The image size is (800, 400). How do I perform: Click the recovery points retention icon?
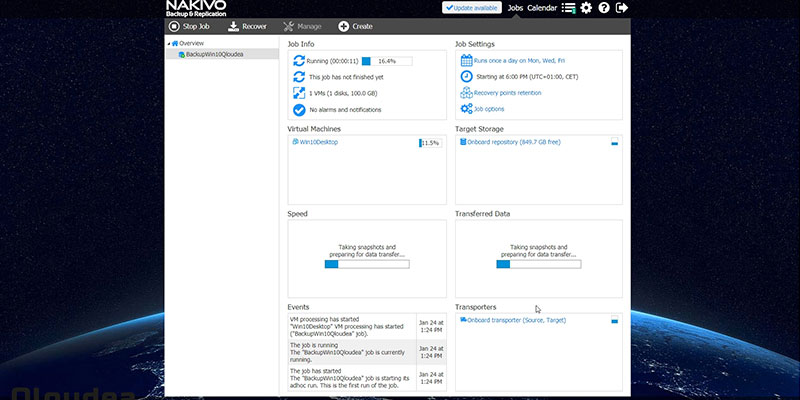tap(466, 93)
